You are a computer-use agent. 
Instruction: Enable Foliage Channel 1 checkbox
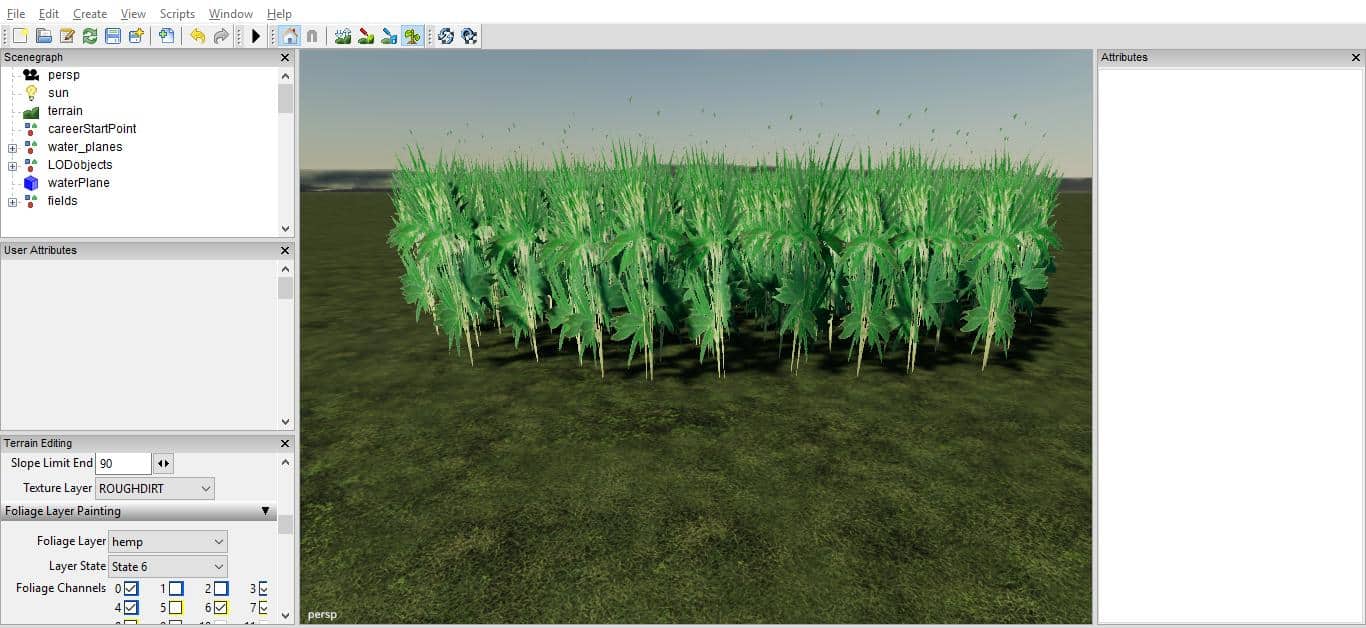pyautogui.click(x=176, y=589)
